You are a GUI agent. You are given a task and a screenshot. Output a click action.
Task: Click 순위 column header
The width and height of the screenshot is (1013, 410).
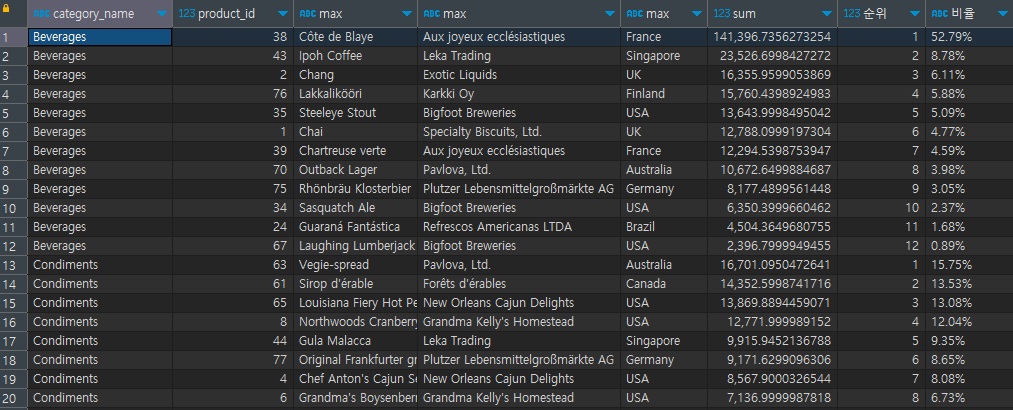pyautogui.click(x=882, y=14)
